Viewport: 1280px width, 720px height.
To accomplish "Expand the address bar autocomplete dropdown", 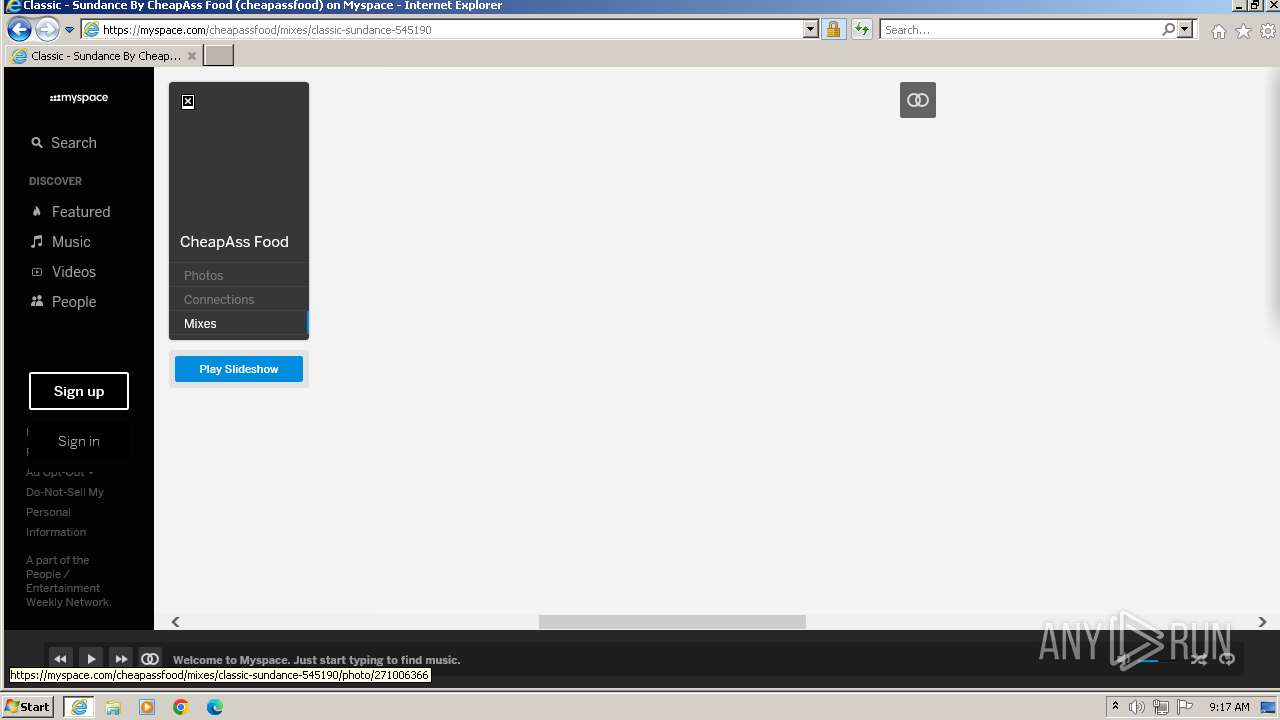I will coord(811,30).
